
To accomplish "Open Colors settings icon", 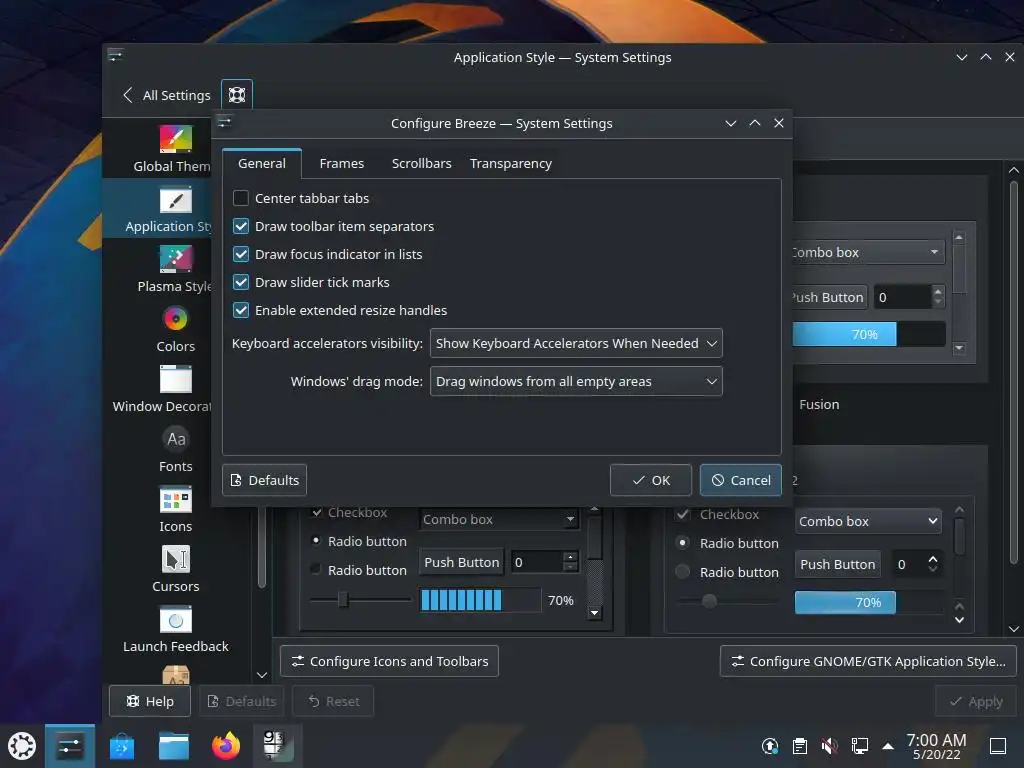I will 176,319.
